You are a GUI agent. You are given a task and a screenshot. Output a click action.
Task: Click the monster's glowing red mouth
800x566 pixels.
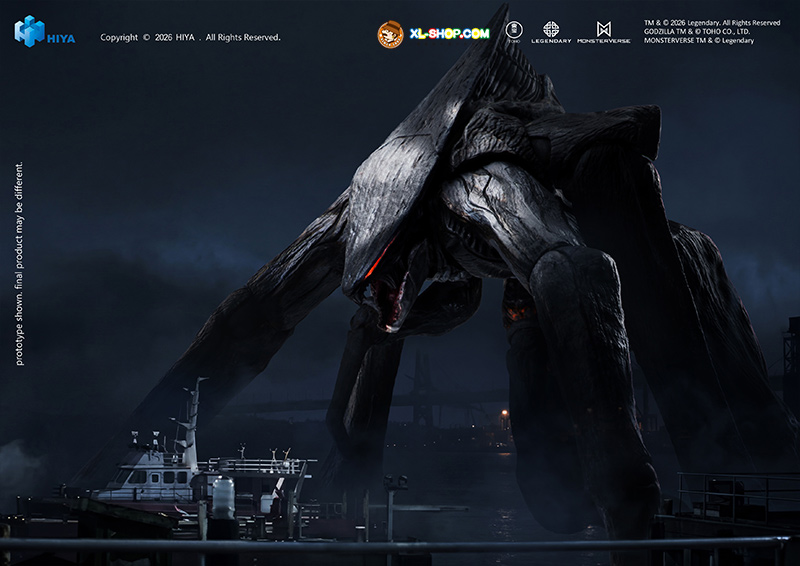387,287
